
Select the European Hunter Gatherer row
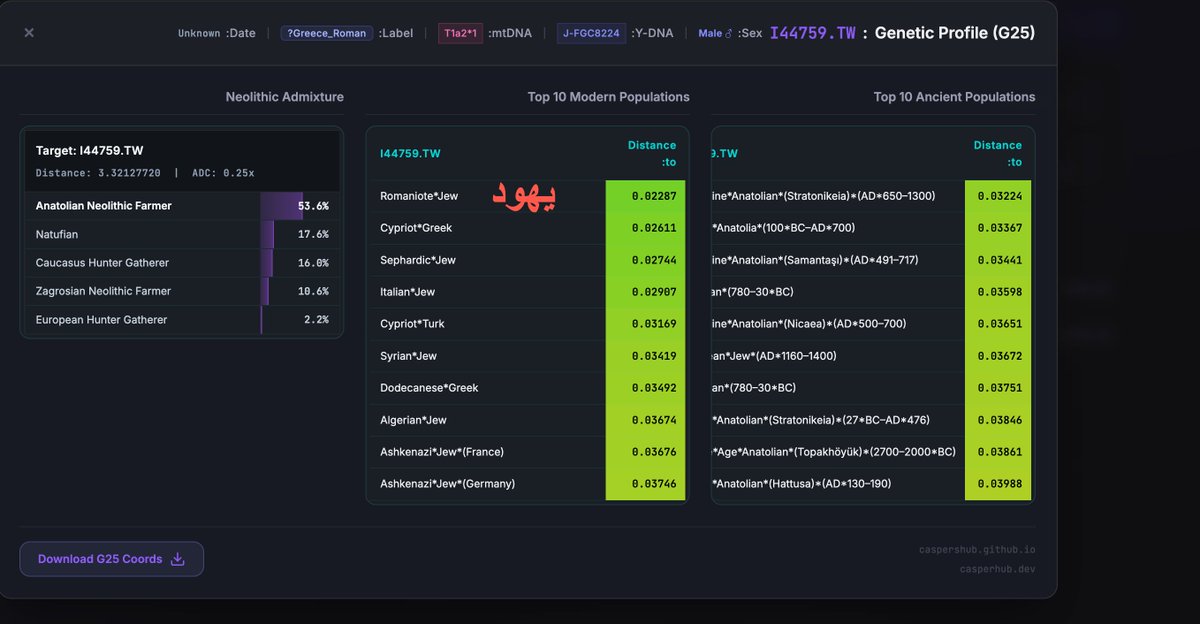pos(181,320)
